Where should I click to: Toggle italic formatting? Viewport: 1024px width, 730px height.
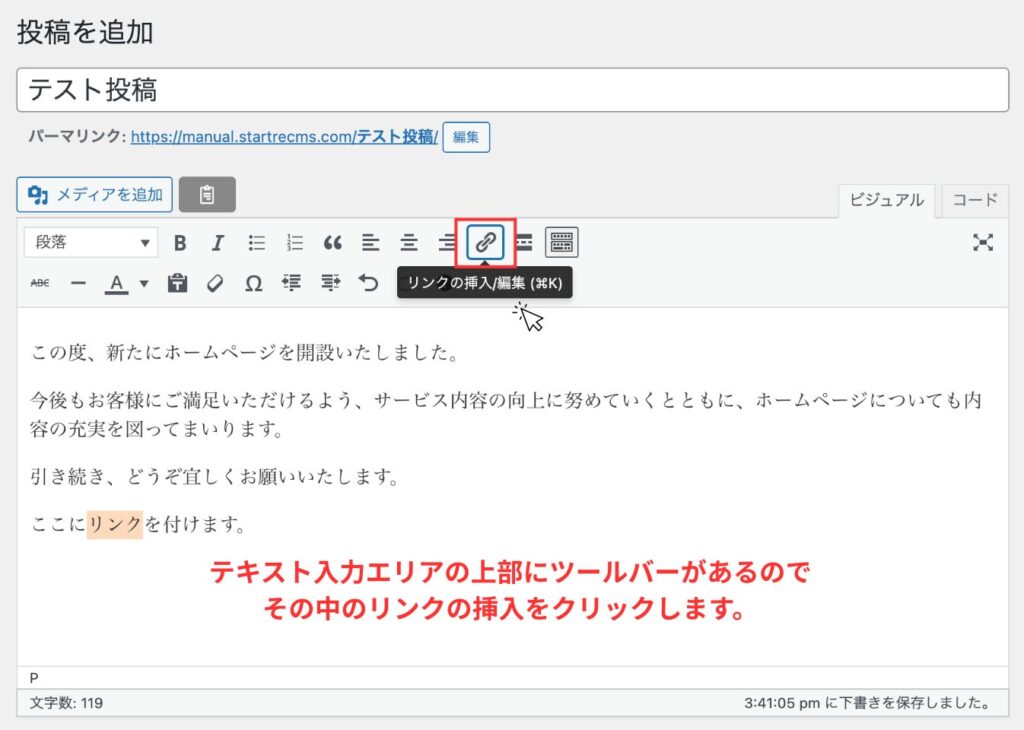[x=217, y=242]
